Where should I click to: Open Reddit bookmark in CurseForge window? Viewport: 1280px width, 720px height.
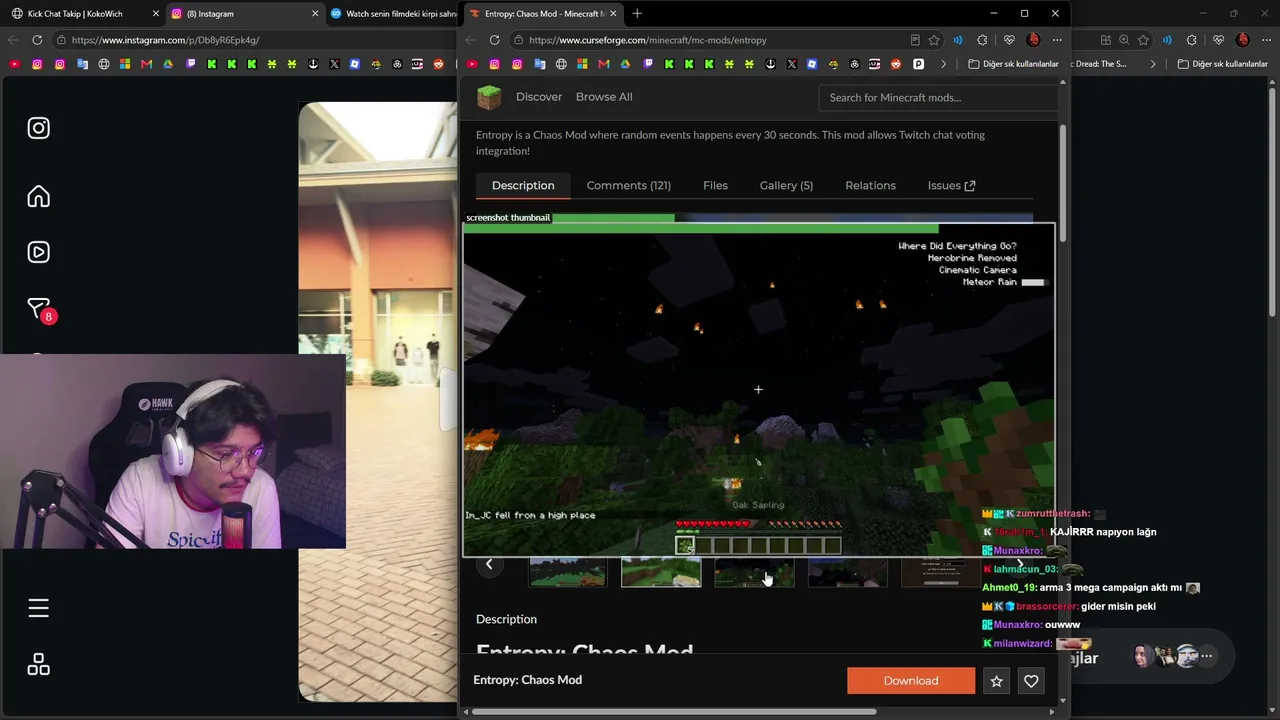(x=896, y=64)
